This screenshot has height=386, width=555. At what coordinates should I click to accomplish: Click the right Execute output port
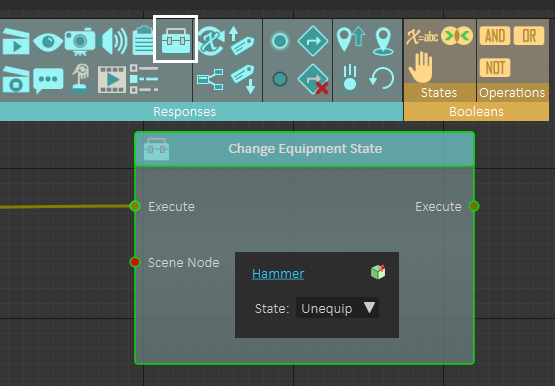point(474,206)
